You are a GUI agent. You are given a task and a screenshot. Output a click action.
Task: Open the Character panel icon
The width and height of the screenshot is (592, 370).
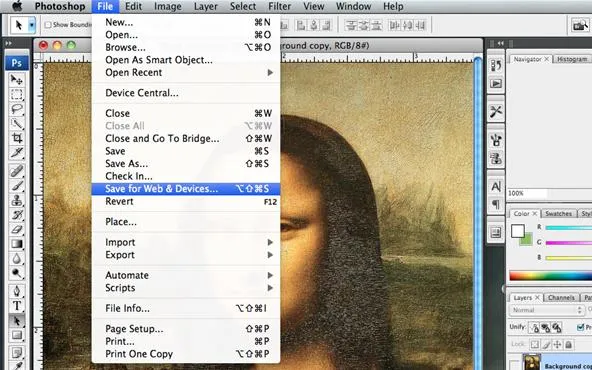496,186
